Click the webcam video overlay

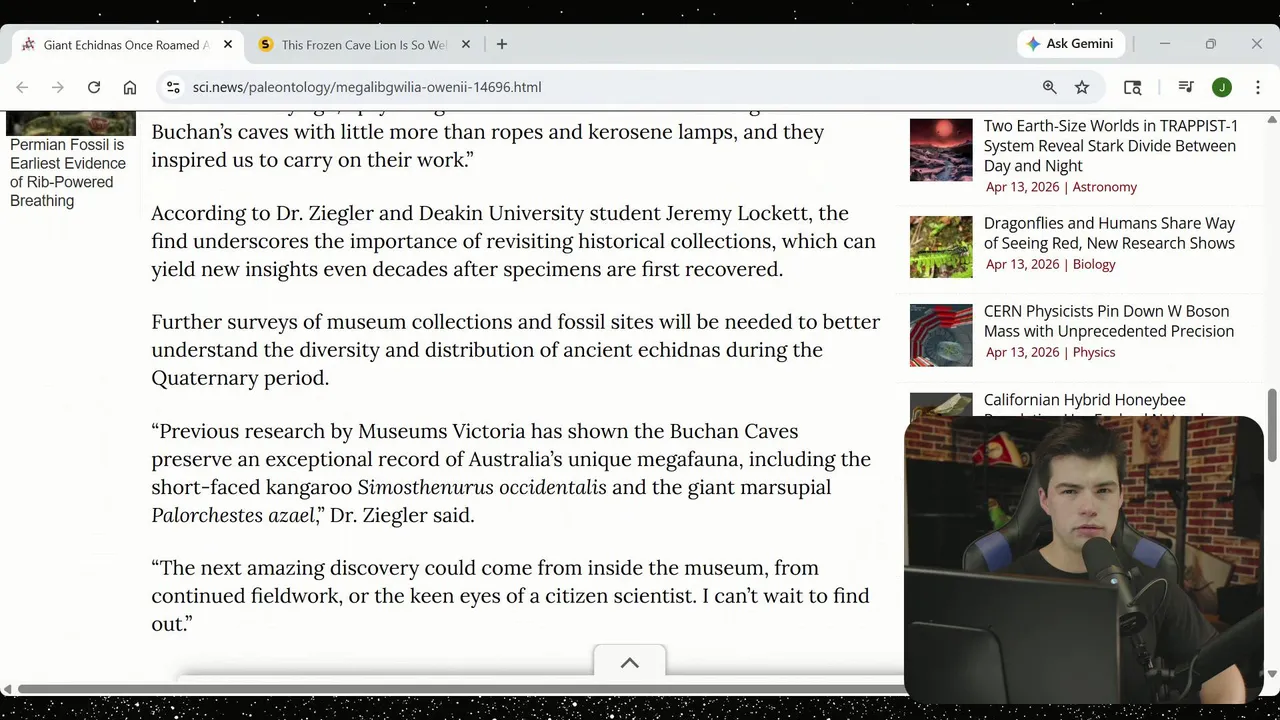coord(1084,560)
